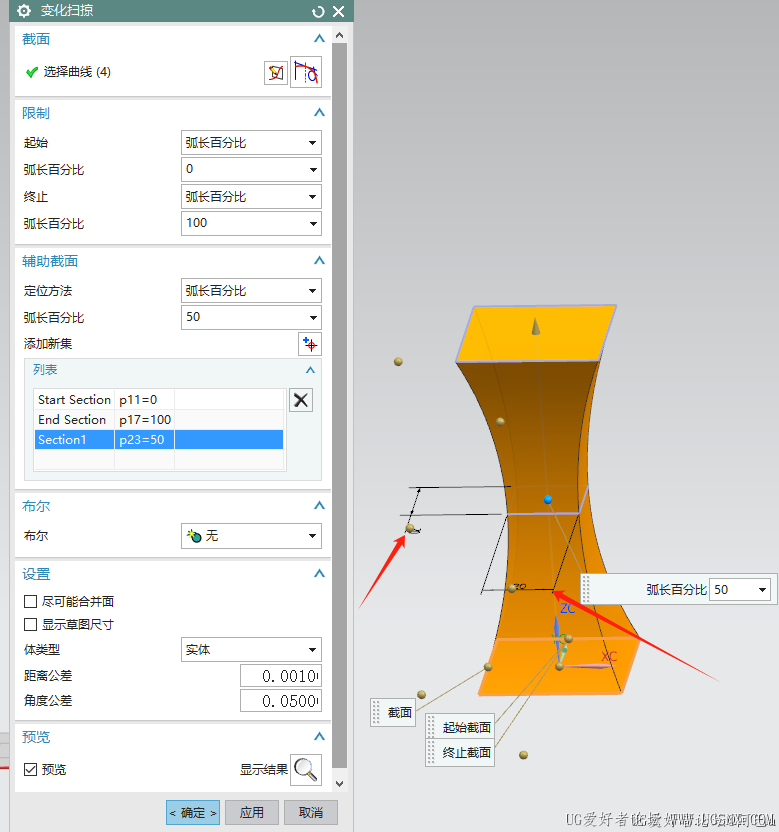
Task: Close the 变化扫掠 dialog
Action: coord(339,12)
